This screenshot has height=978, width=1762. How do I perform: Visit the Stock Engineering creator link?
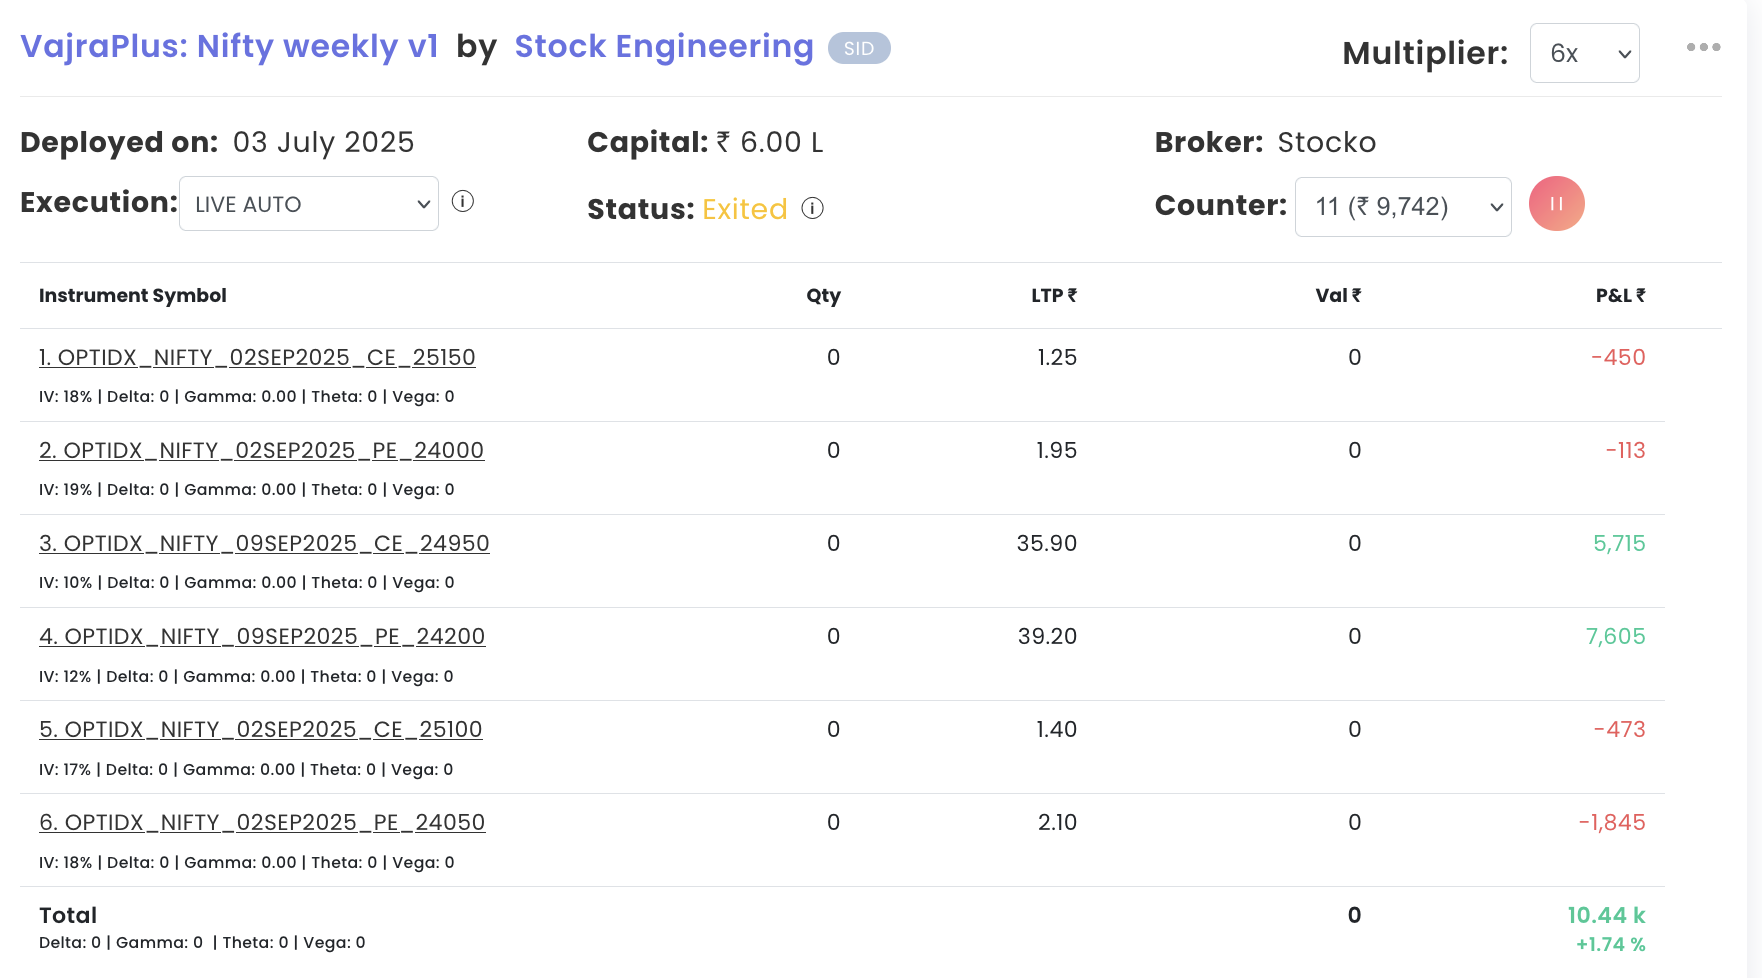[x=663, y=47]
